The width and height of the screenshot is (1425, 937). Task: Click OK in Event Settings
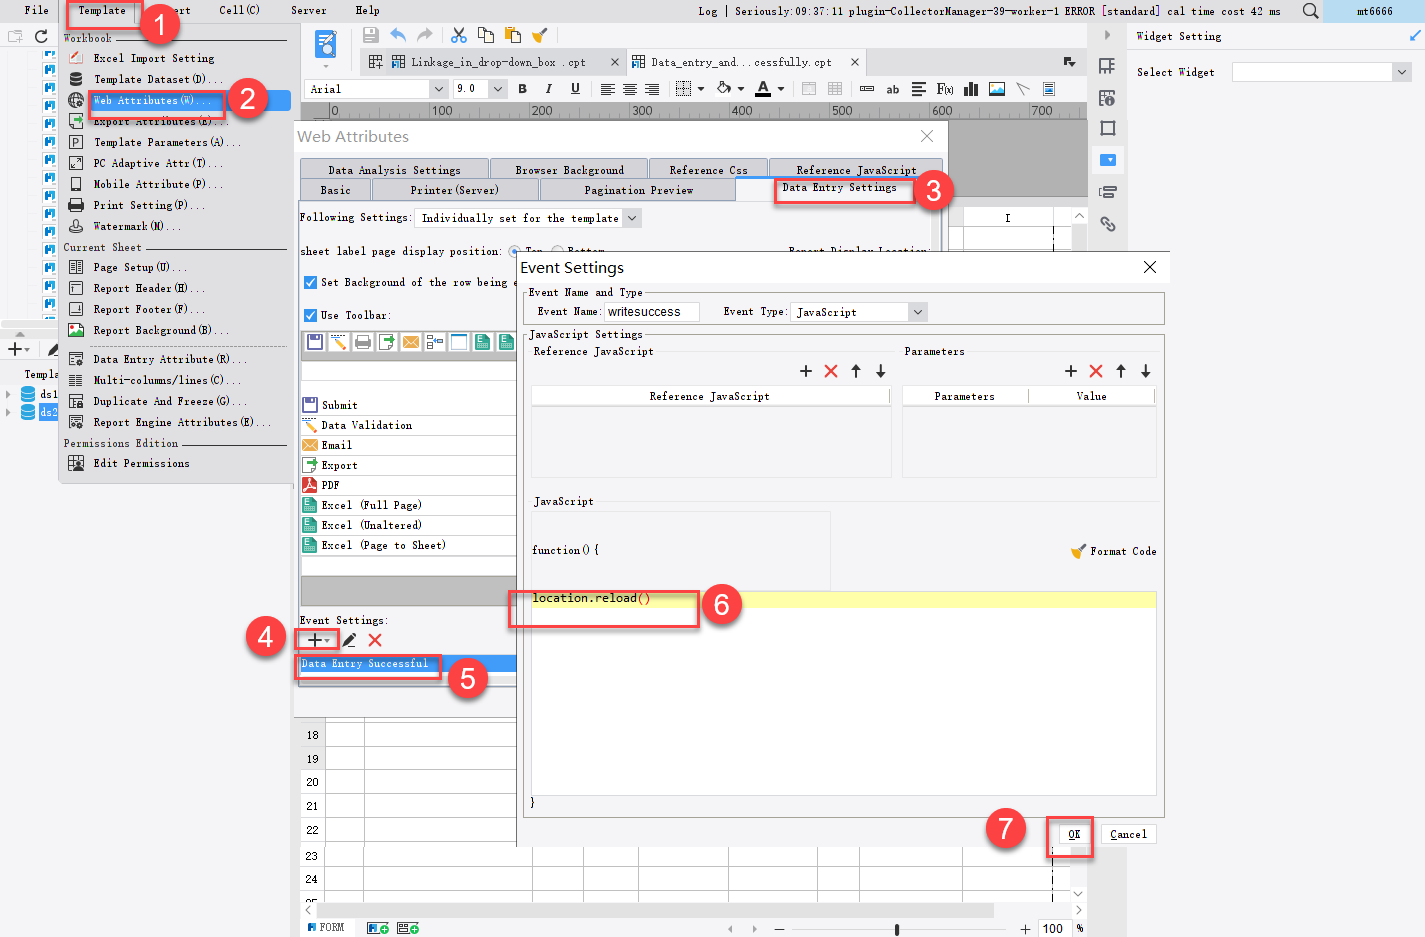(1074, 834)
